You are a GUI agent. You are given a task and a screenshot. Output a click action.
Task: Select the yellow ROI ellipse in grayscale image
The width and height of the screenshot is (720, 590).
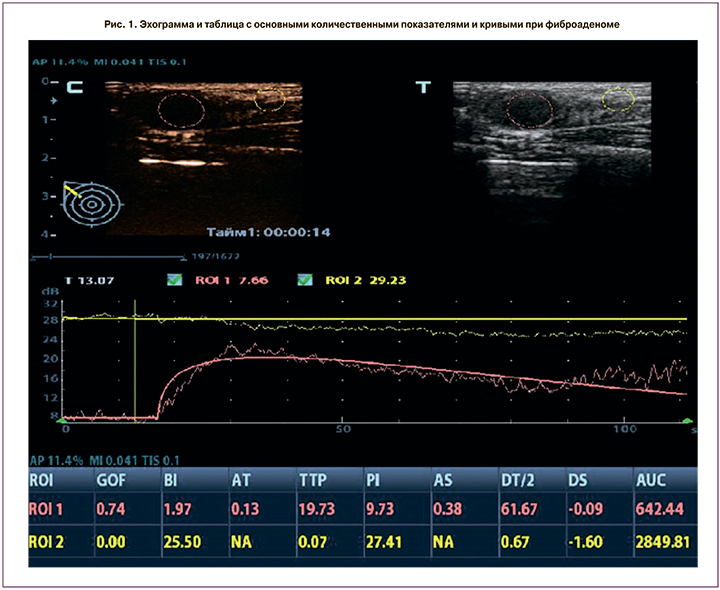[x=619, y=99]
